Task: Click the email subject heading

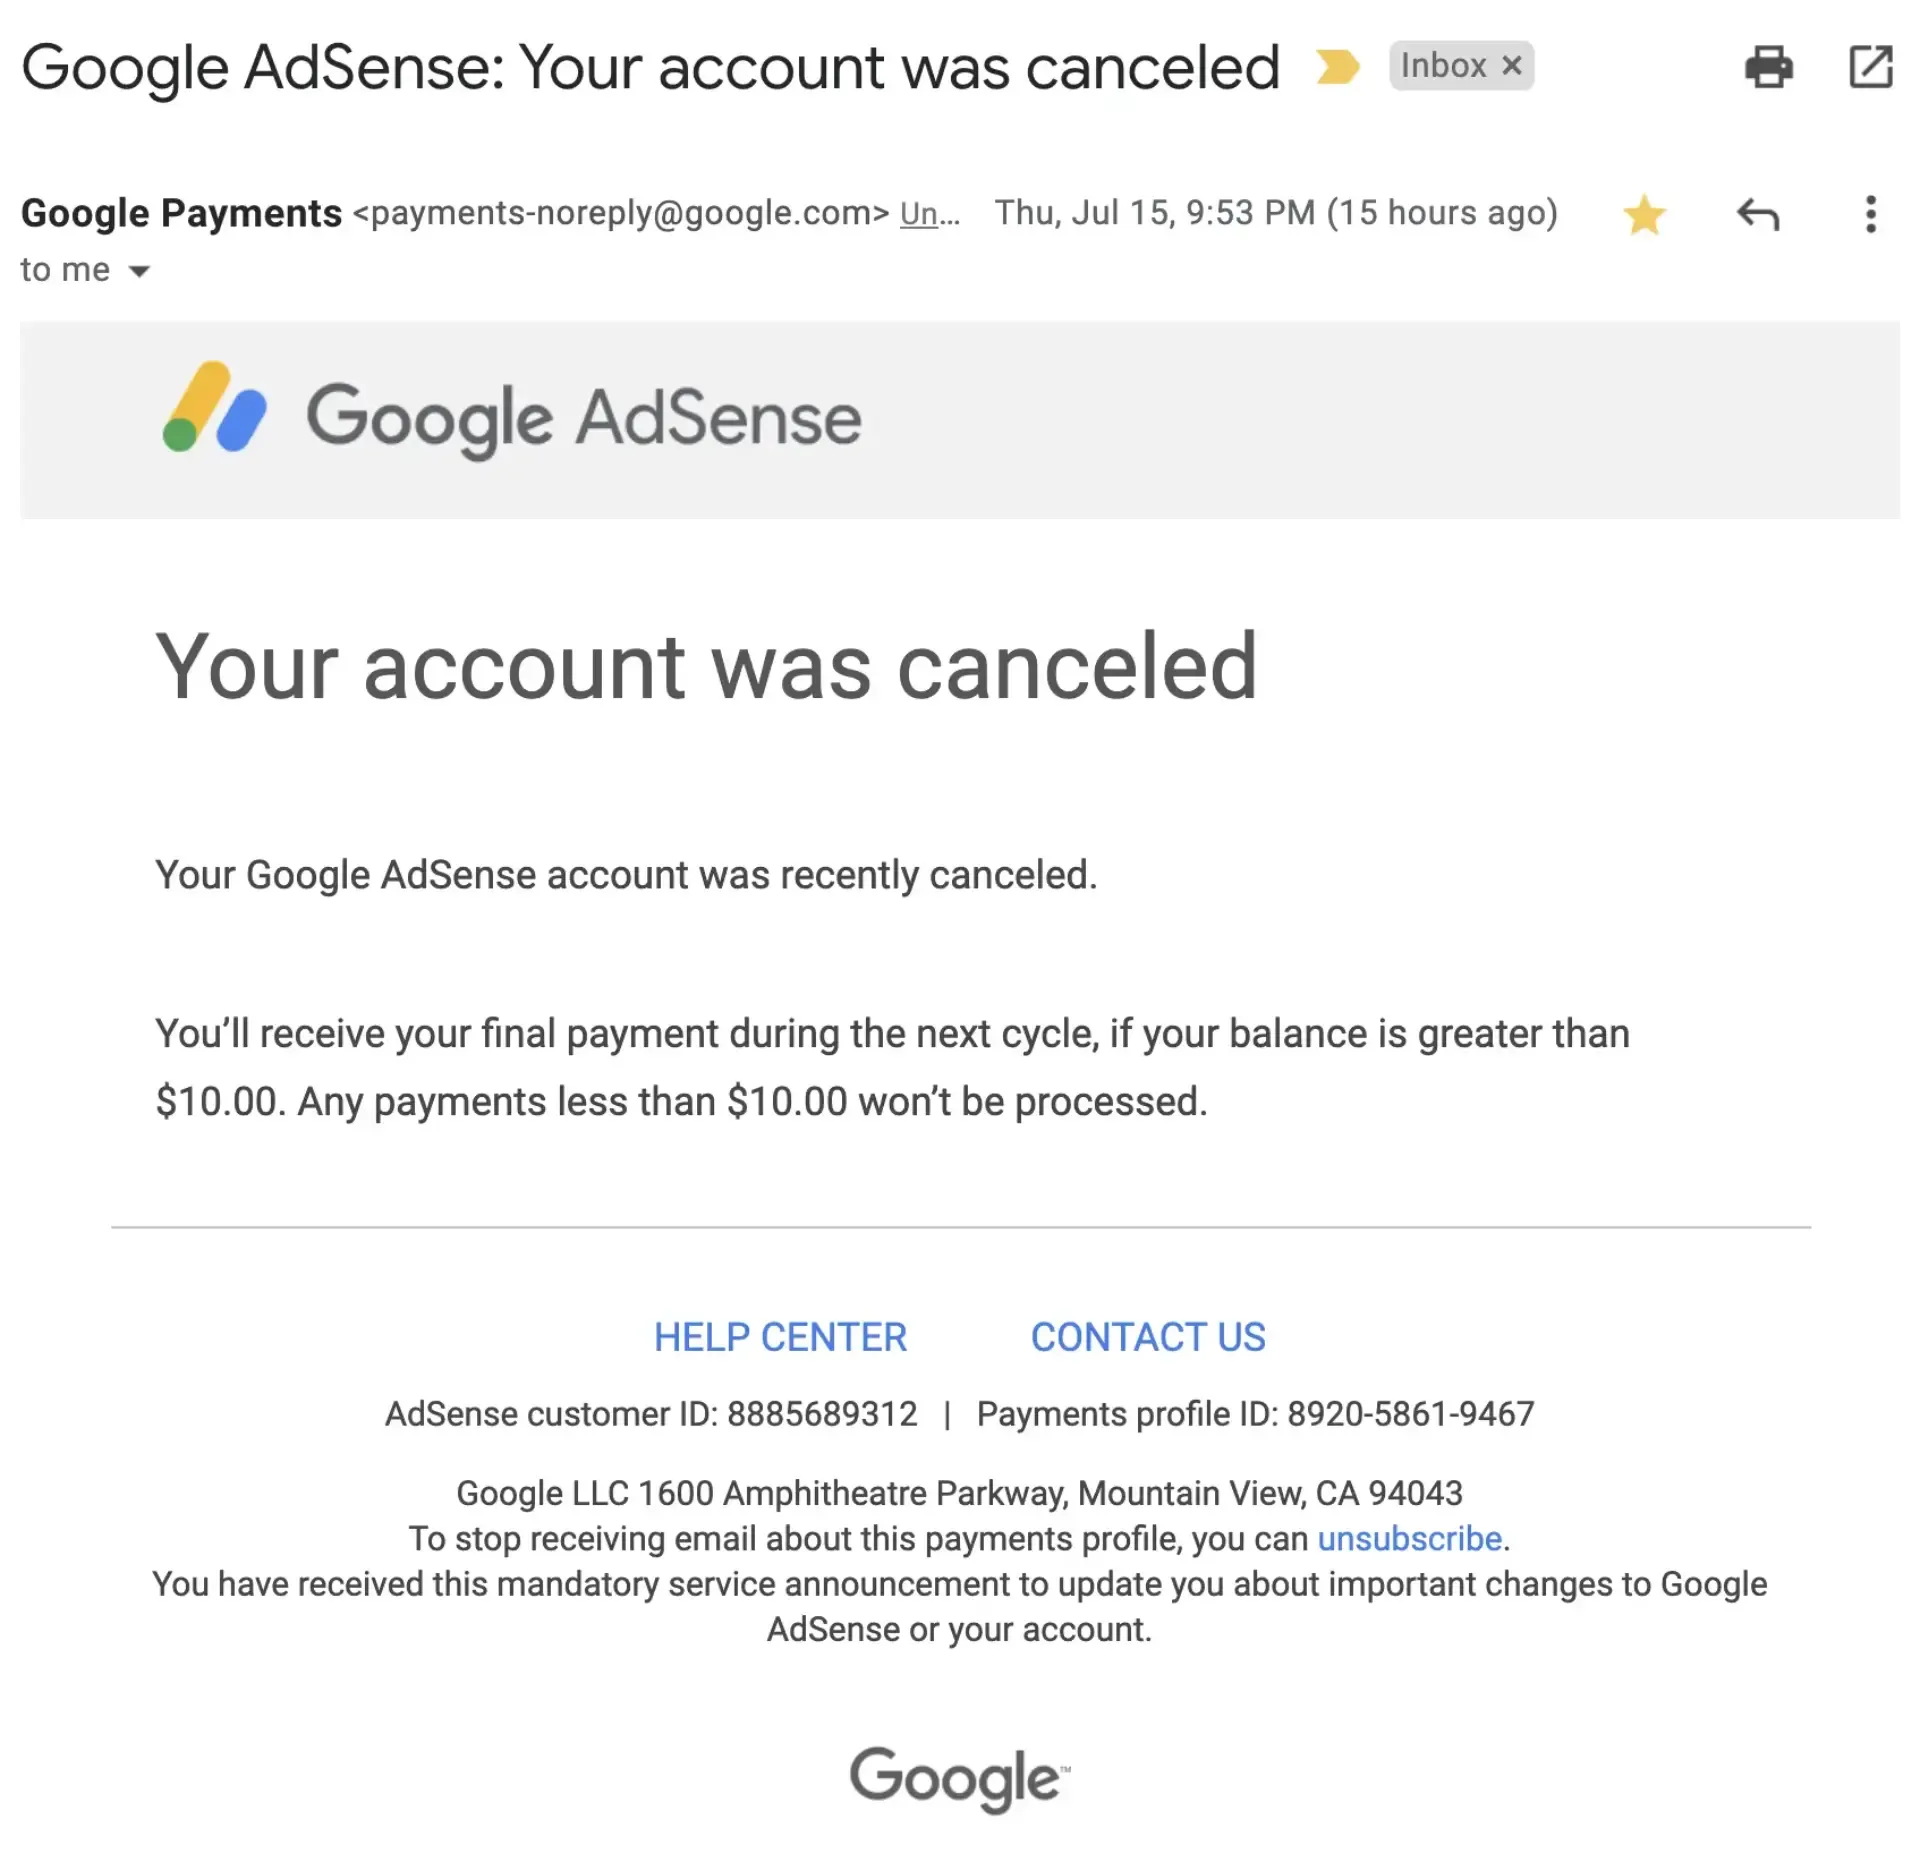Action: (651, 67)
